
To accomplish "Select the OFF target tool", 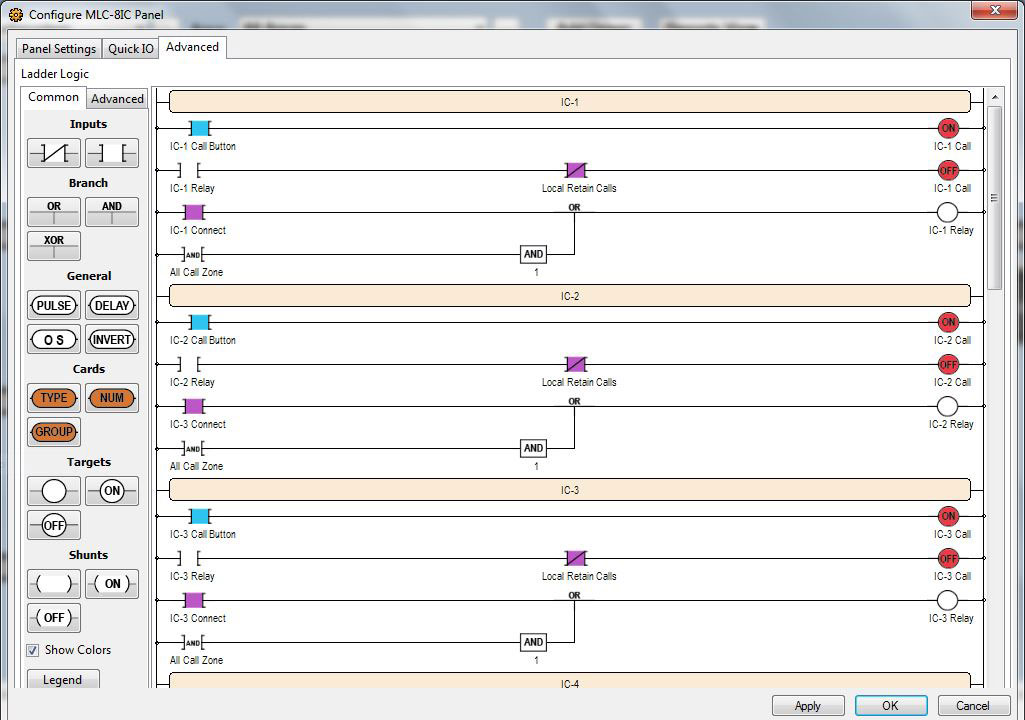I will (54, 525).
